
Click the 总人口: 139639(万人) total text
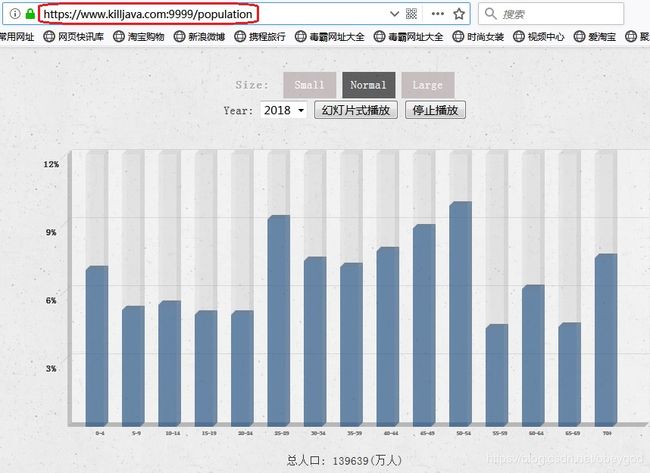344,460
